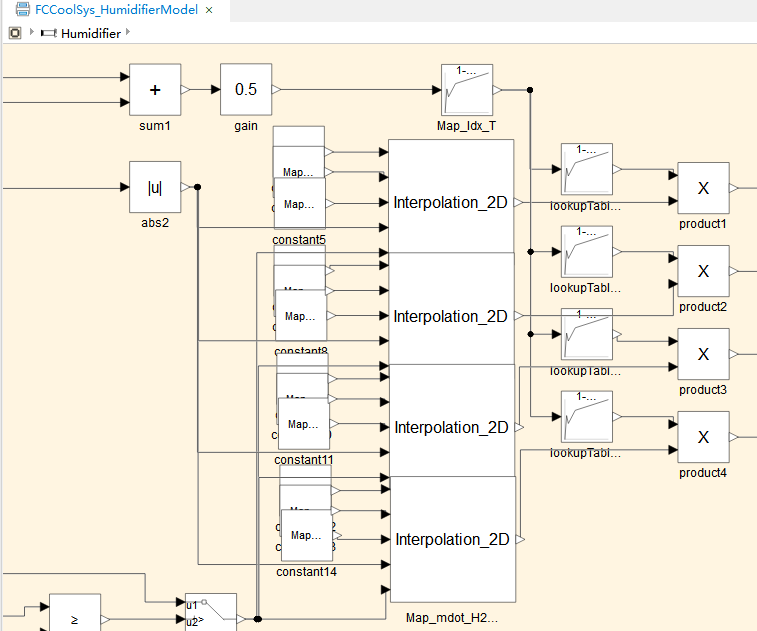Select the product4 multiply block
This screenshot has height=631, width=757.
click(703, 437)
